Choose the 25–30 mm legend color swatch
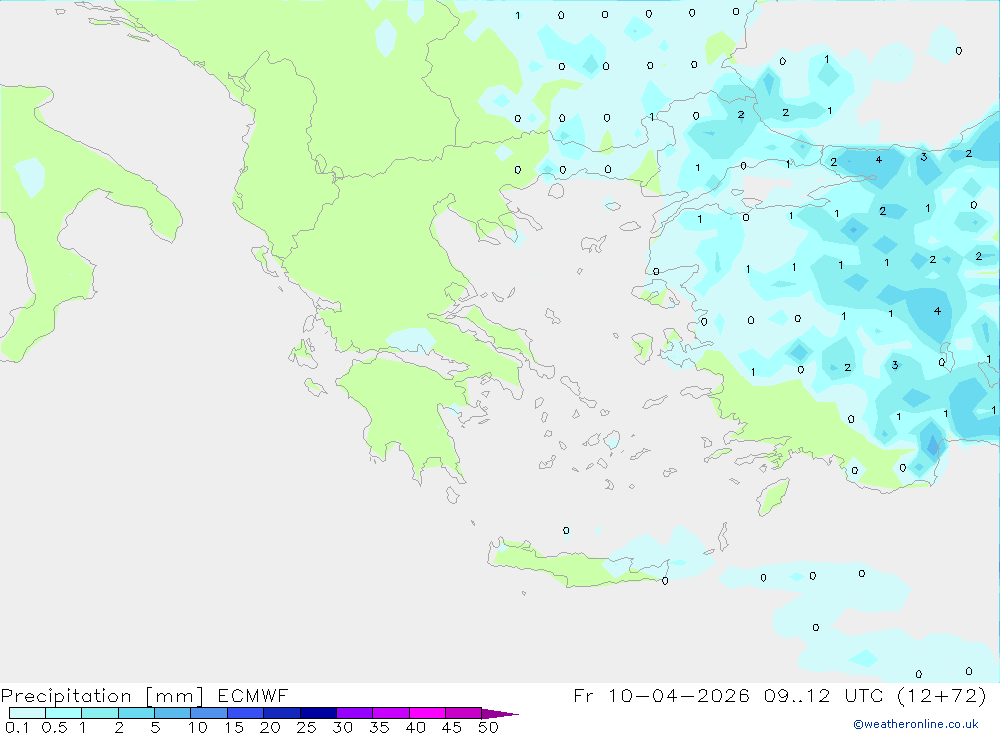1000x733 pixels. click(318, 713)
